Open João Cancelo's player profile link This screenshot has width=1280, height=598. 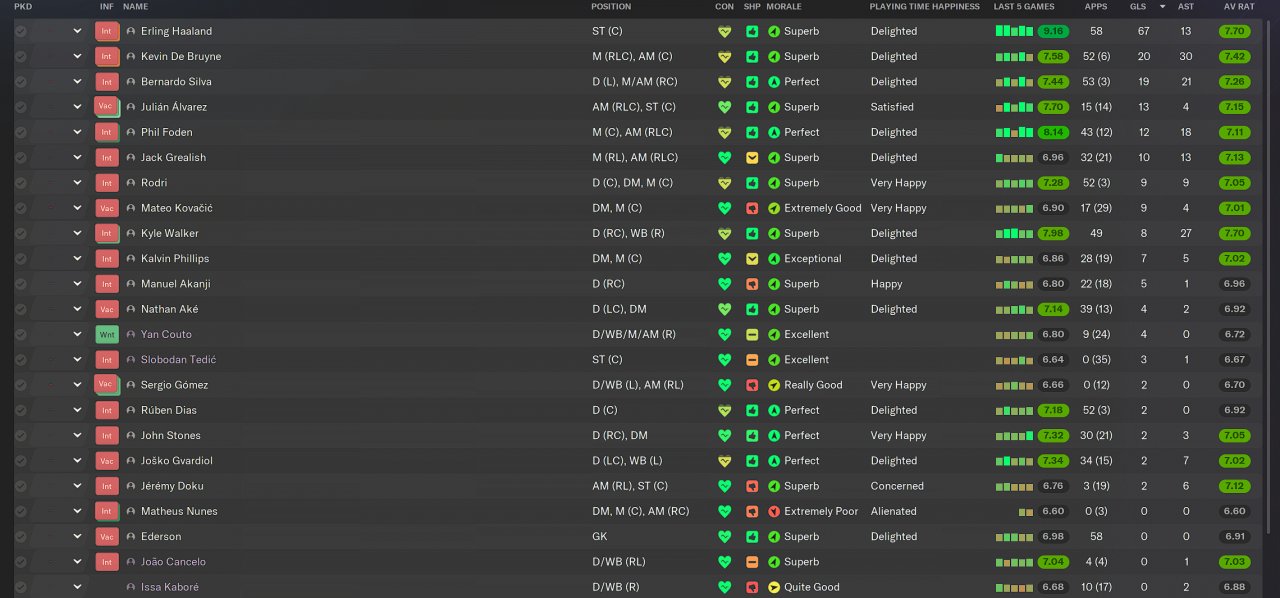[x=173, y=562]
